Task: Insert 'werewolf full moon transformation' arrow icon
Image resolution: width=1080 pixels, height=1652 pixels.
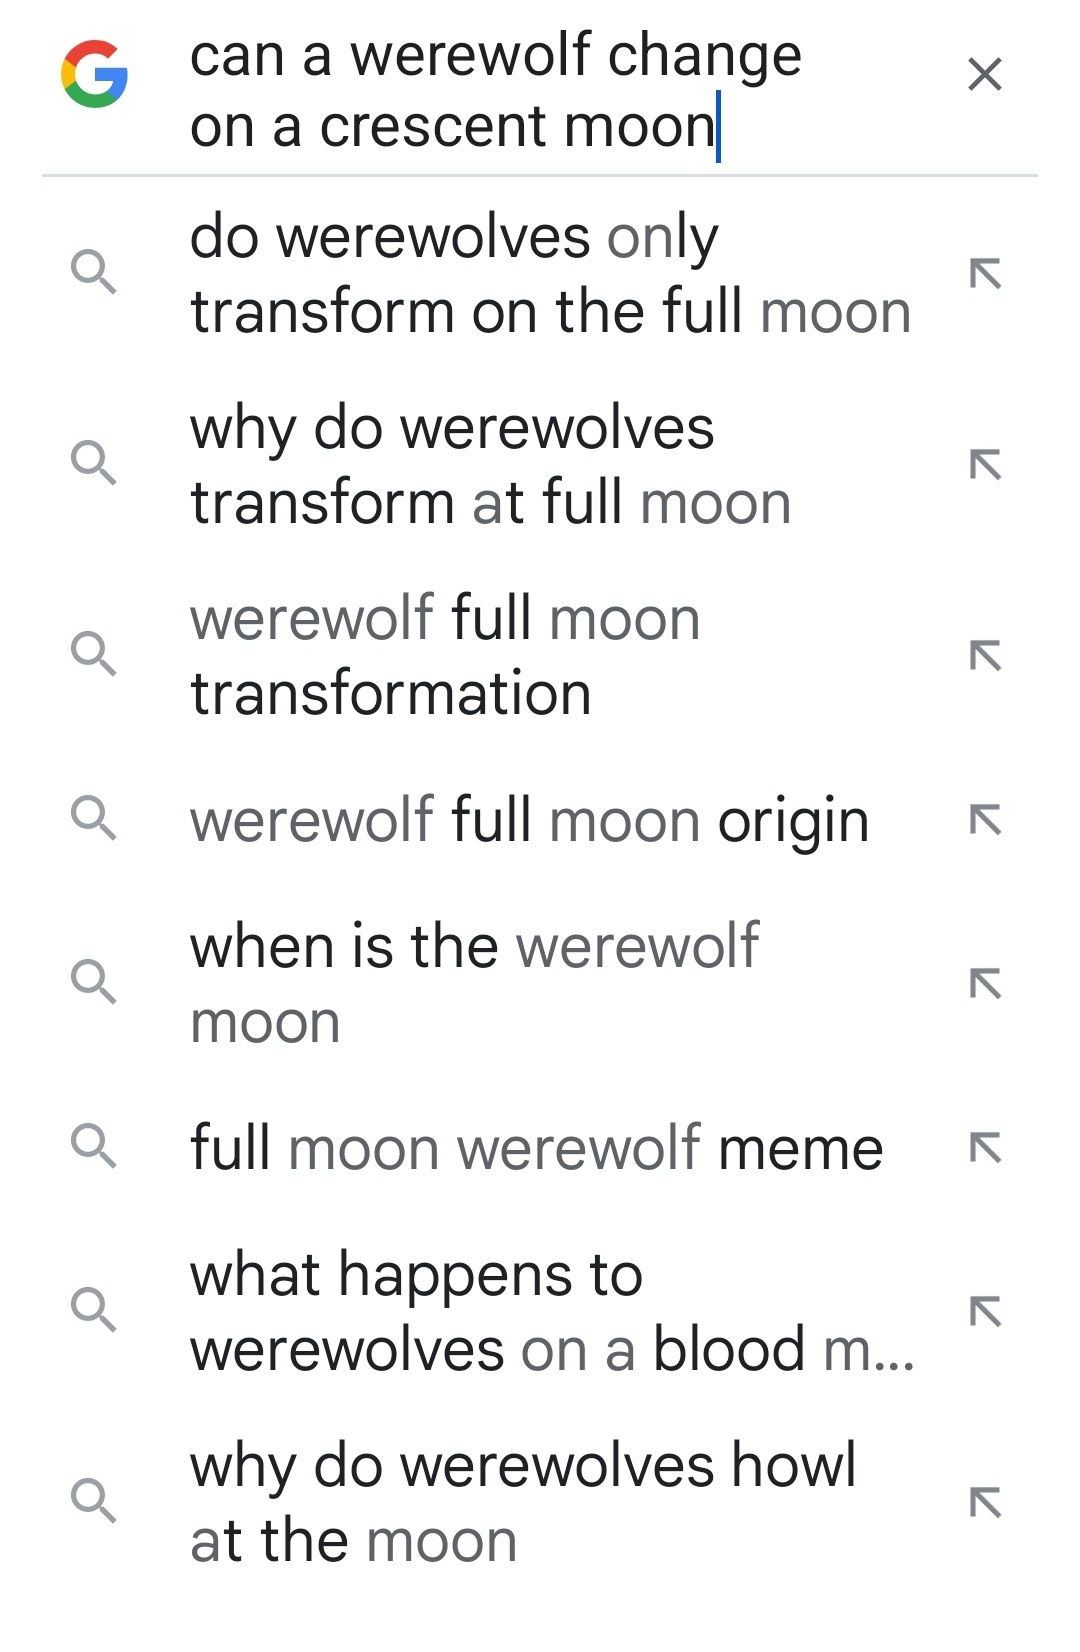Action: coord(985,655)
